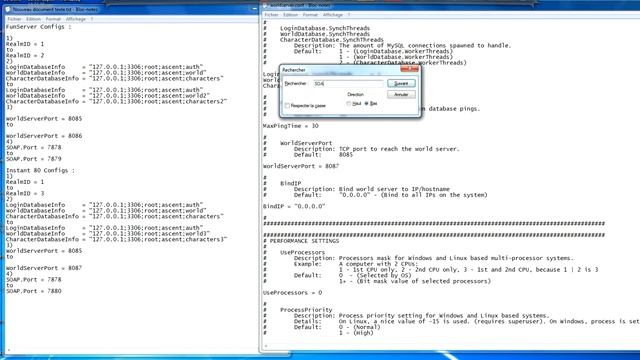Open Format menu in the right Notepad window
The width and height of the screenshot is (640, 360).
point(310,15)
